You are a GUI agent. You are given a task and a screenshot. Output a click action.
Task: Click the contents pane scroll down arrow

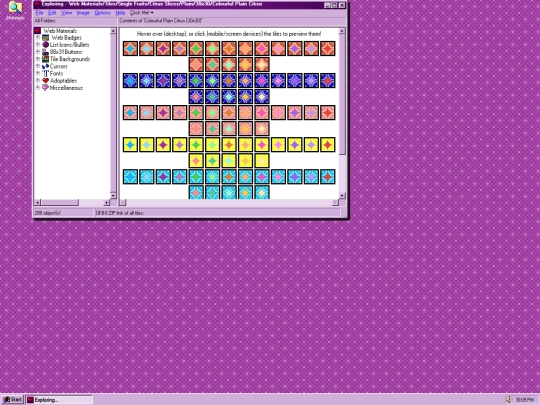click(342, 195)
